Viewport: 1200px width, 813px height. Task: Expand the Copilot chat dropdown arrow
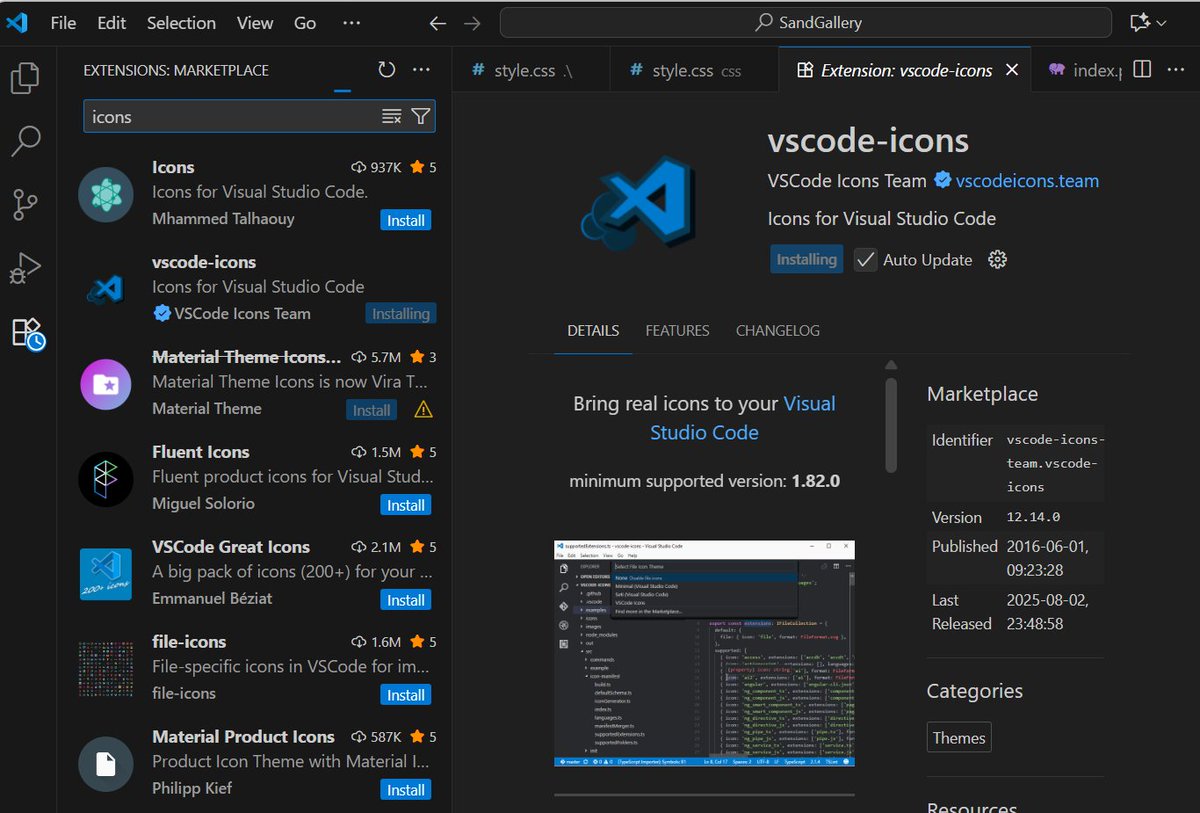(1161, 23)
